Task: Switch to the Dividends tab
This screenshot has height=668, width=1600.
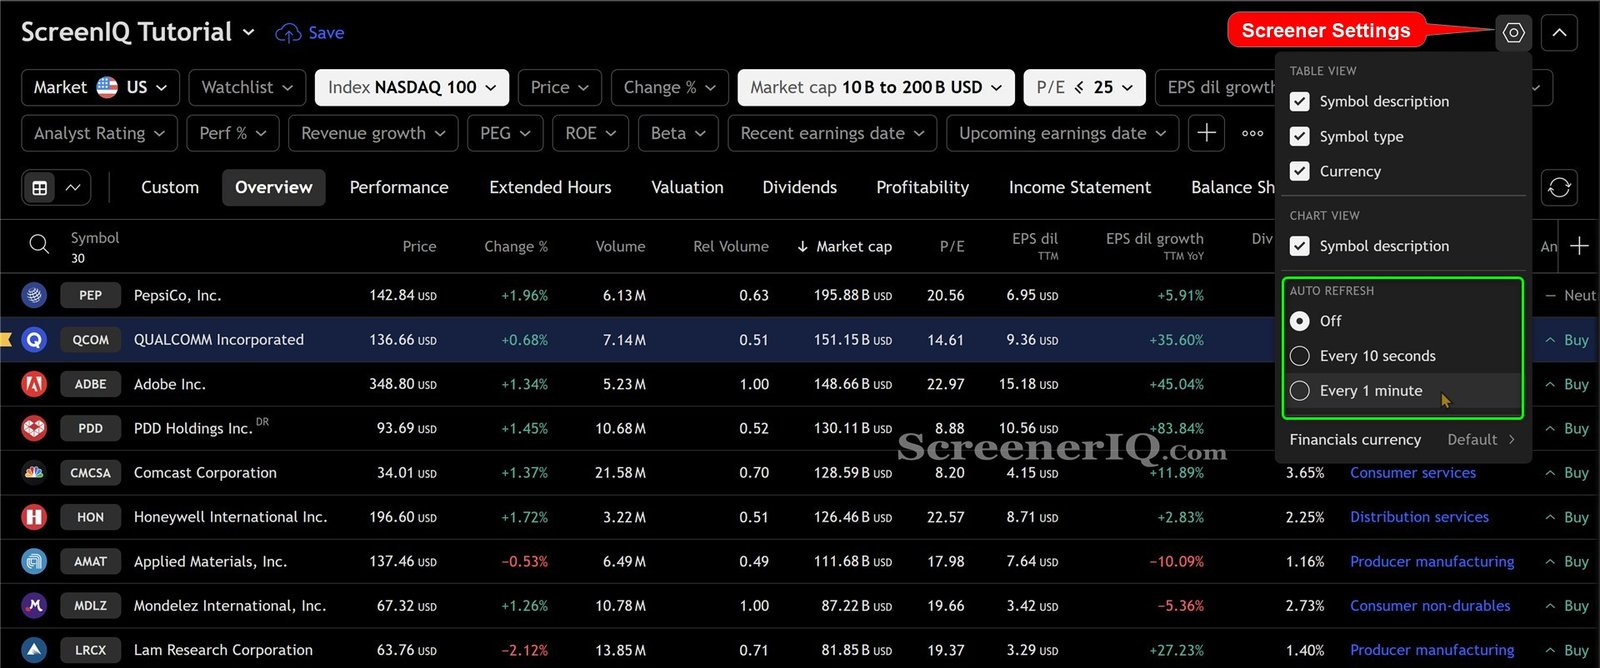Action: coord(799,187)
